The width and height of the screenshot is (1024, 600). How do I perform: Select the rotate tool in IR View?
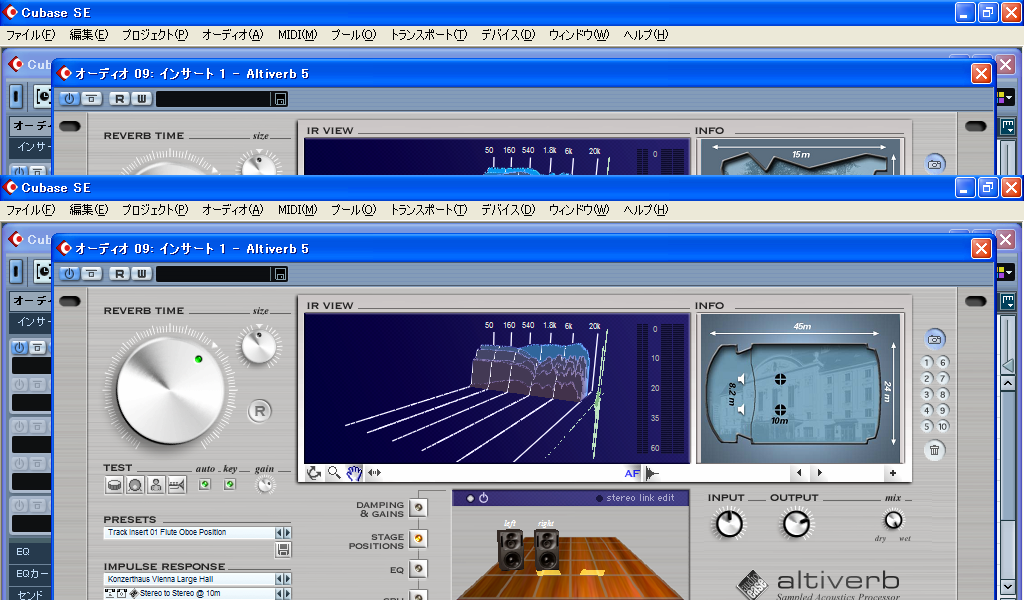tap(314, 473)
